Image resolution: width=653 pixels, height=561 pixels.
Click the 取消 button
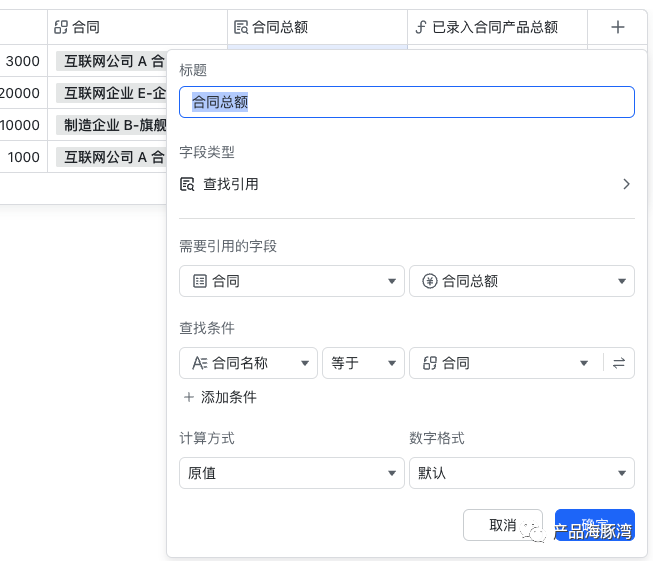coord(503,525)
